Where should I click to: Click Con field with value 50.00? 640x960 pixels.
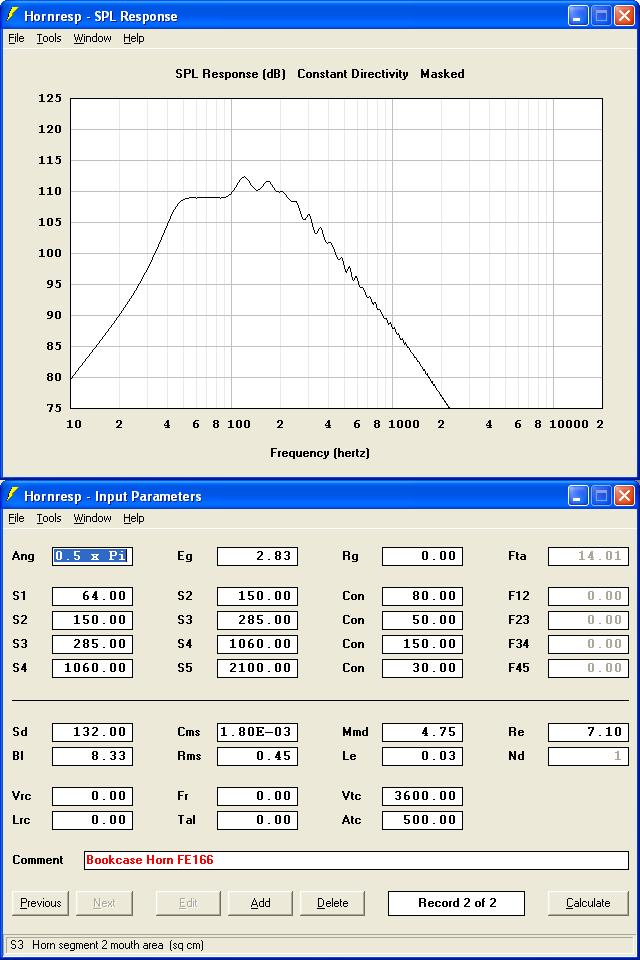click(x=423, y=620)
